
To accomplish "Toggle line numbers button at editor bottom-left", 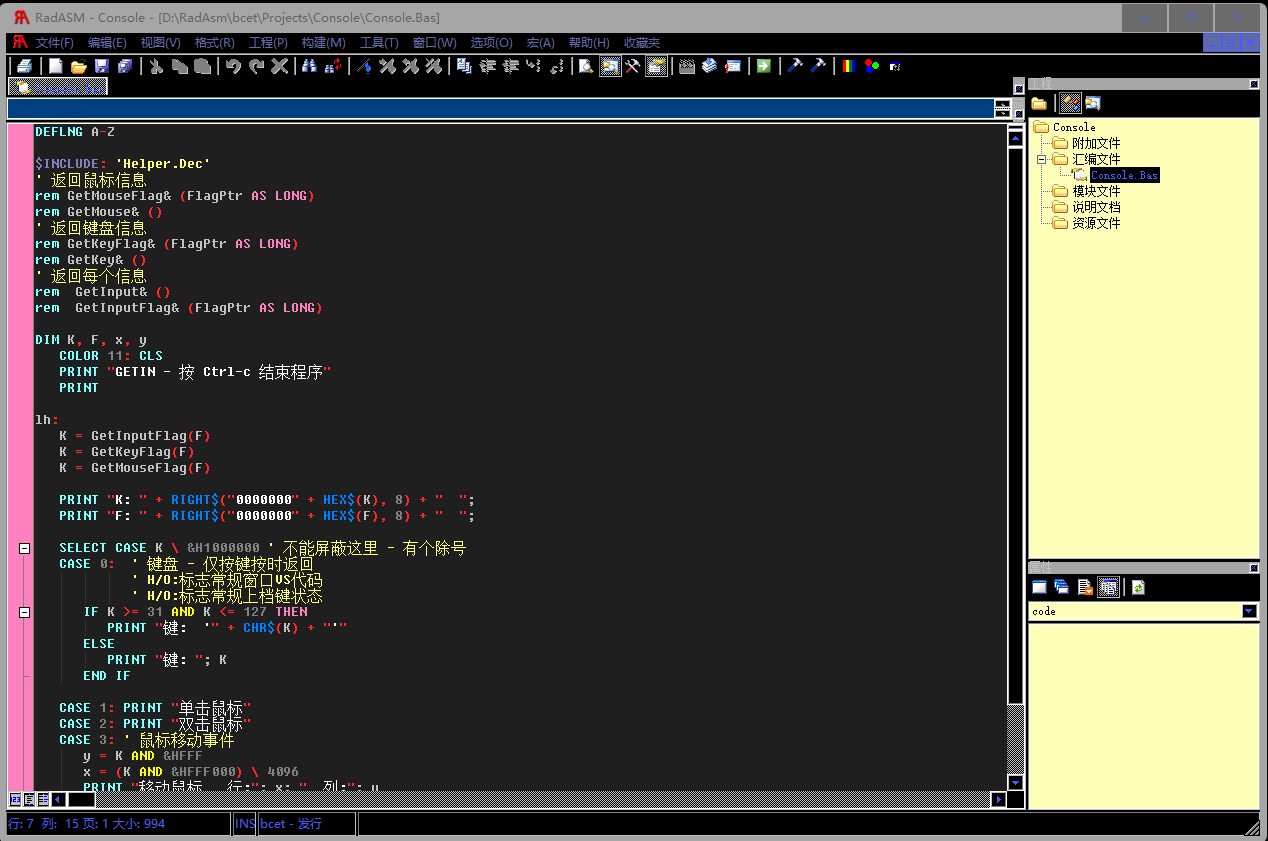I will [14, 799].
